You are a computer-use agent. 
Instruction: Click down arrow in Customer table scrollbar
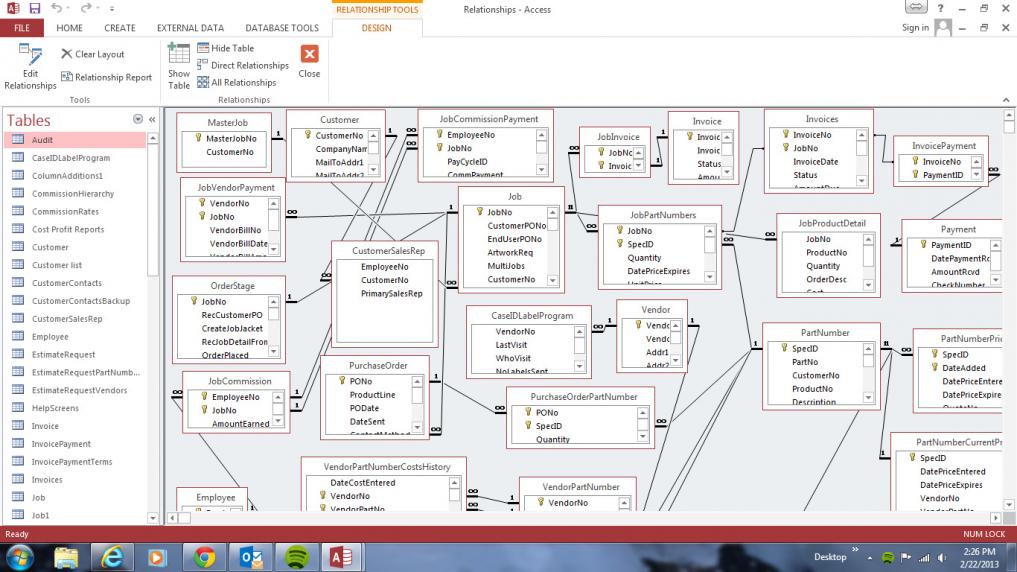point(374,170)
